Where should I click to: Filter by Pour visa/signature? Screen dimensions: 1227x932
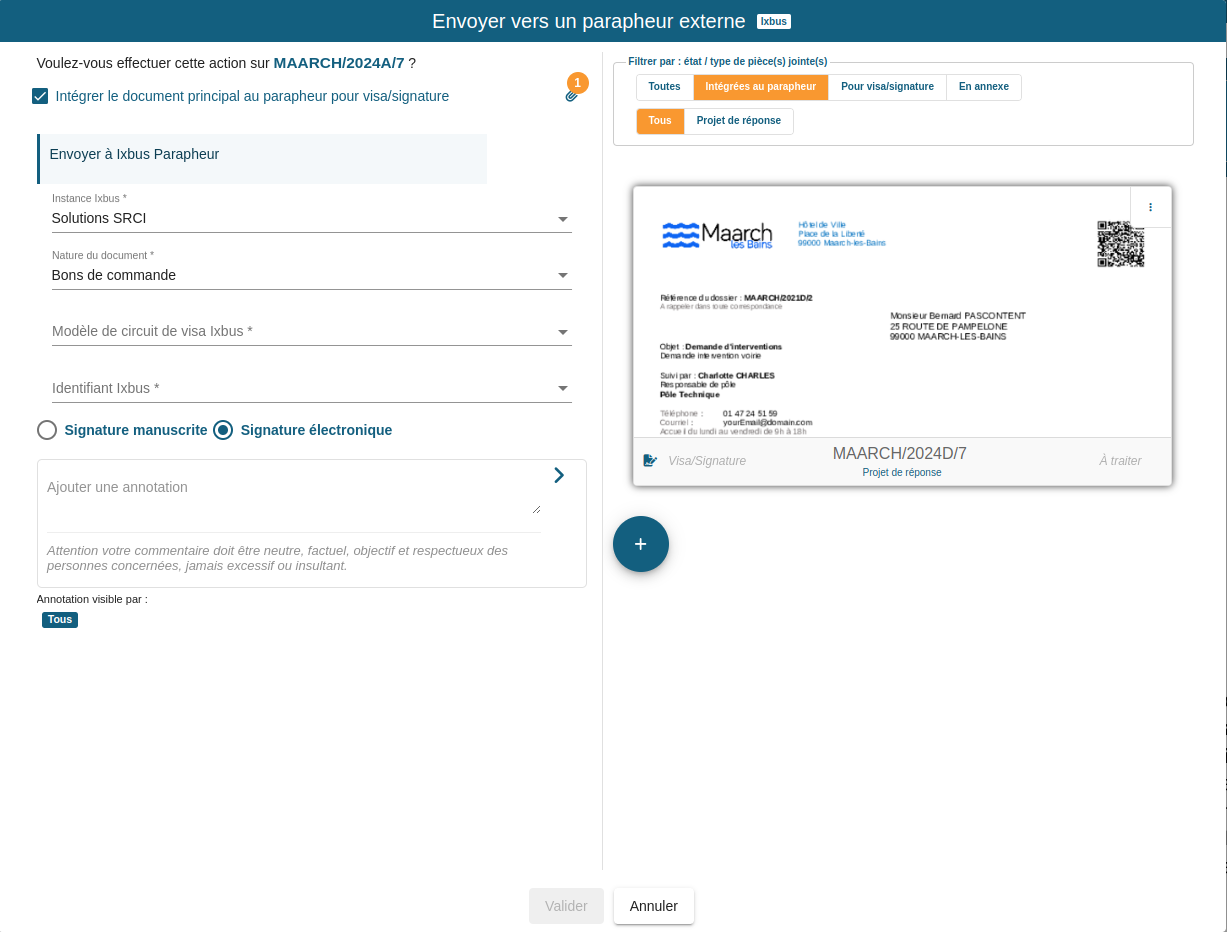[x=887, y=87]
